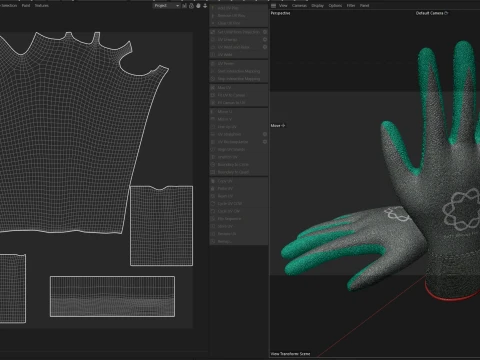
Task: Open the Cameras menu
Action: pyautogui.click(x=299, y=6)
